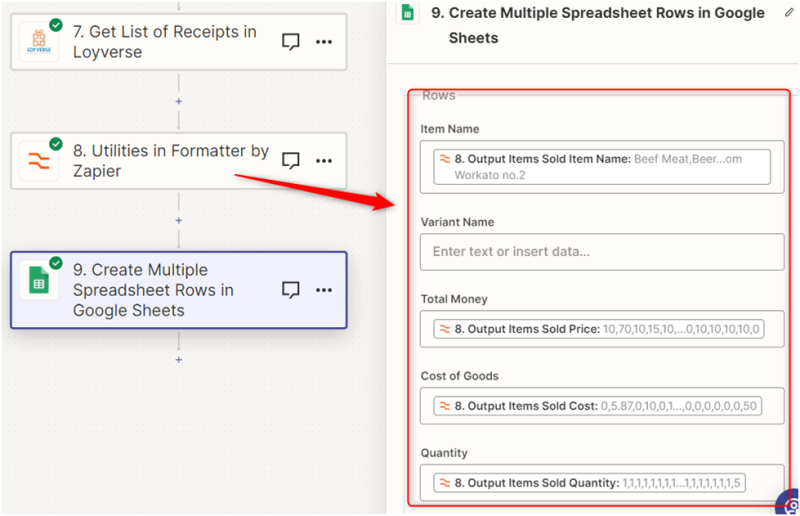Open comments on the Create Multiple Spreadsheet Rows step

pyautogui.click(x=291, y=290)
